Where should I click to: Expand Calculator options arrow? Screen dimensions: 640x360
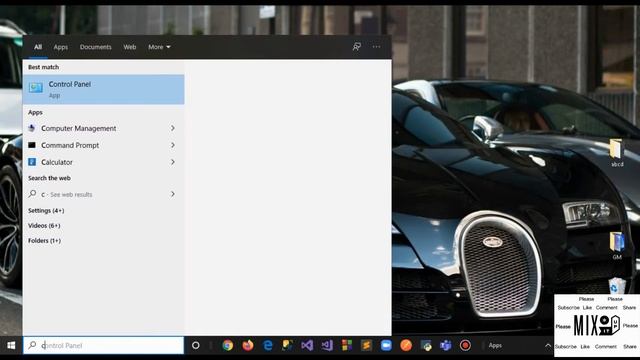(x=173, y=162)
